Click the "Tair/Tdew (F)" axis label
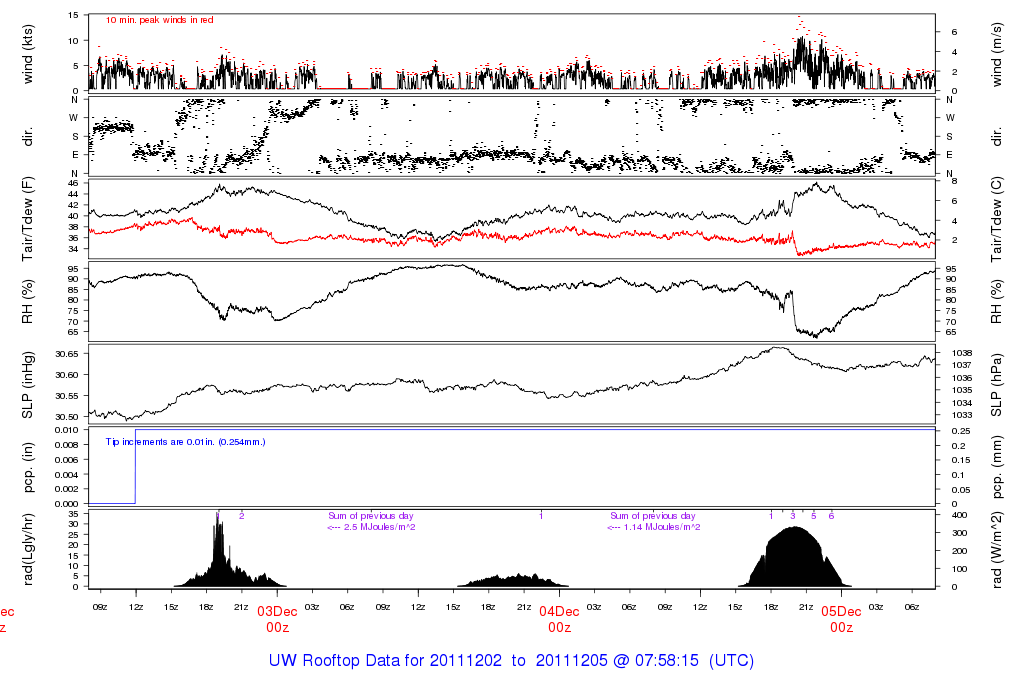This screenshot has width=1024, height=700. 27,219
